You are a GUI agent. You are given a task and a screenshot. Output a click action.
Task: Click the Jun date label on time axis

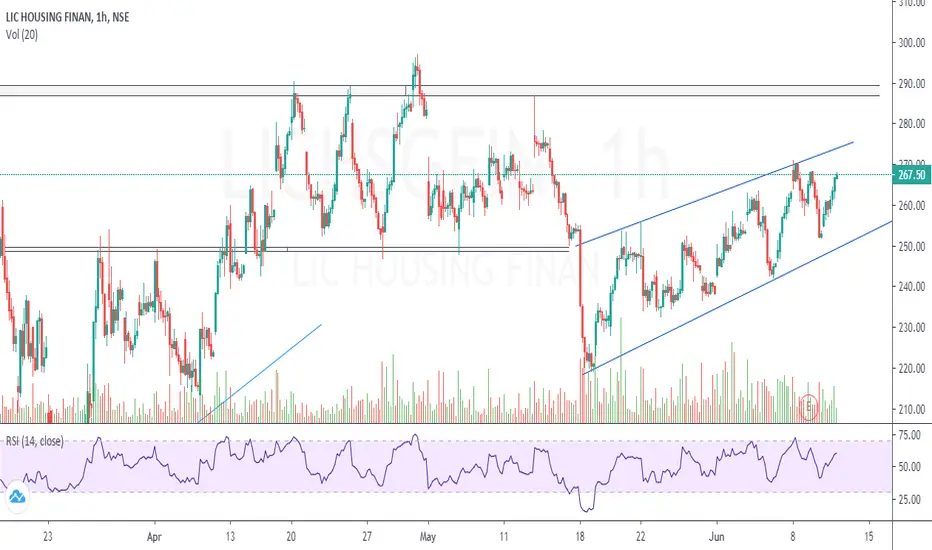(717, 536)
